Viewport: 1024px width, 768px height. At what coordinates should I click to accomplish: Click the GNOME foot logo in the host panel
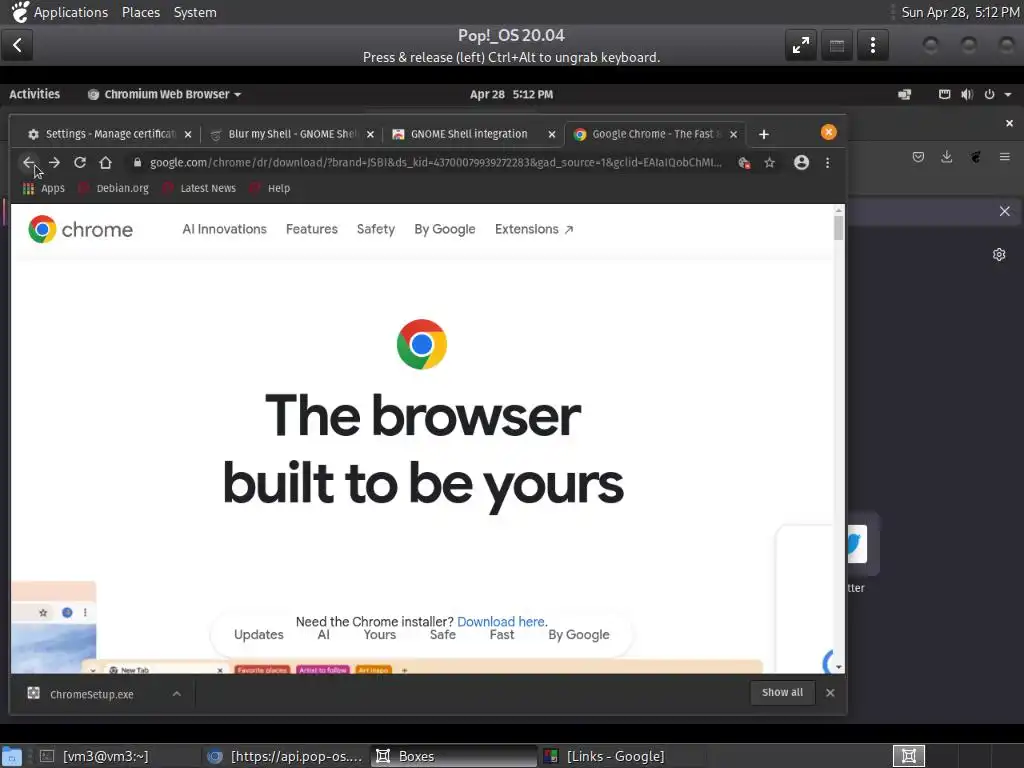click(x=20, y=12)
